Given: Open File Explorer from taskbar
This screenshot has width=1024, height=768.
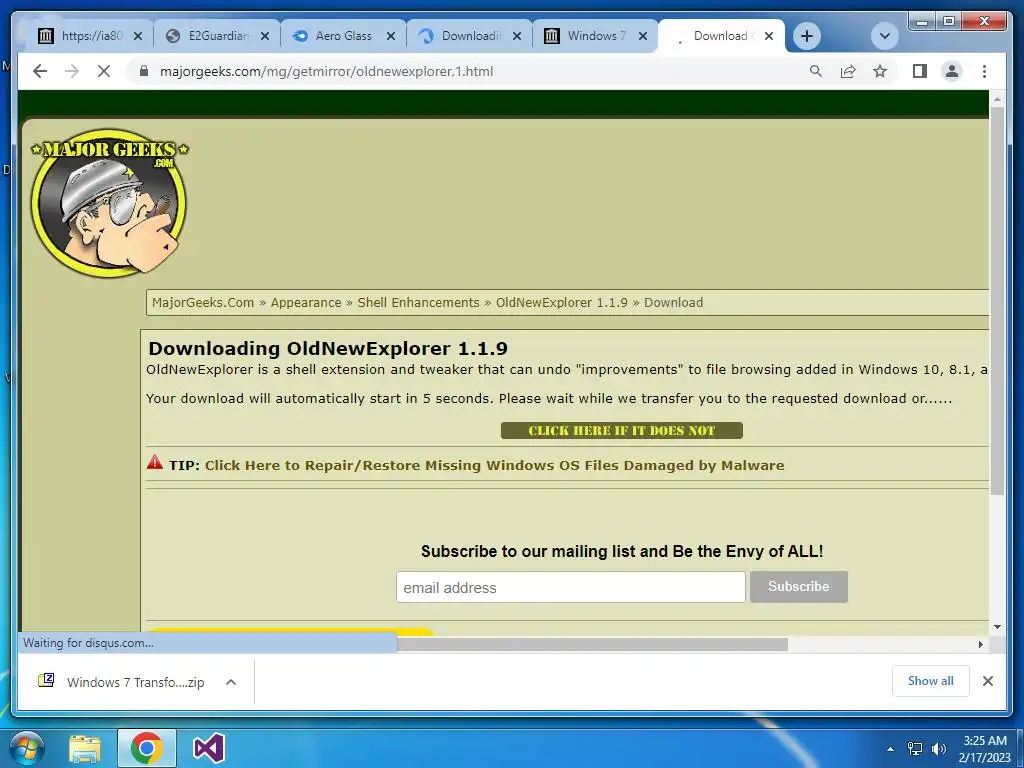Looking at the screenshot, I should 85,748.
